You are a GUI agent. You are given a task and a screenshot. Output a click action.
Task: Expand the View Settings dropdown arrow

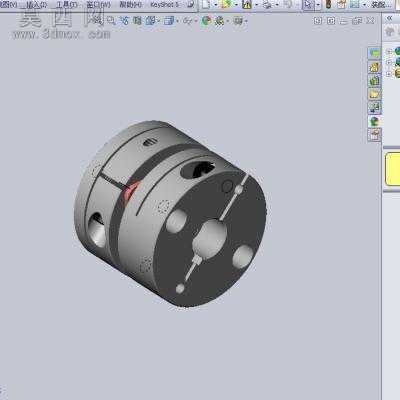246,21
